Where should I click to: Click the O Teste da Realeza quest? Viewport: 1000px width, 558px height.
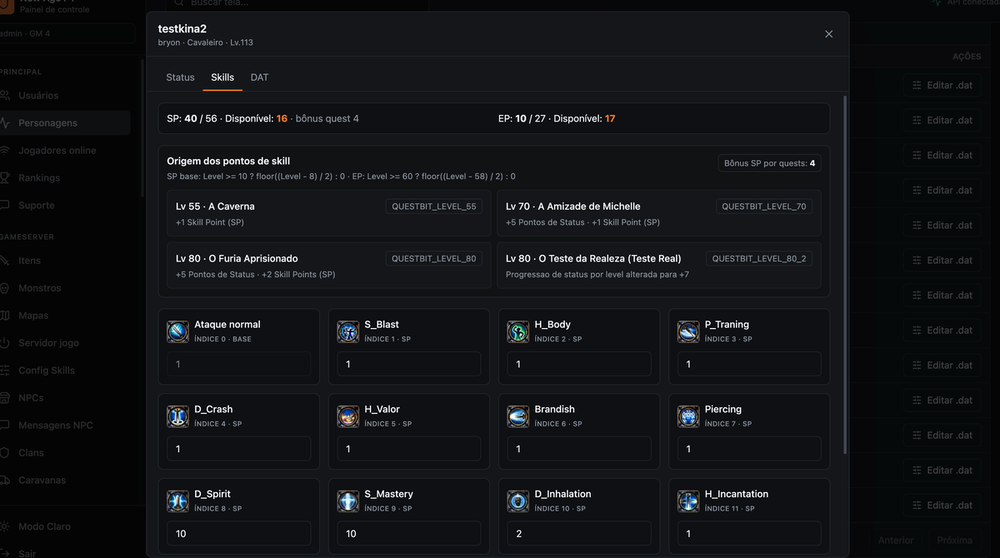click(659, 266)
